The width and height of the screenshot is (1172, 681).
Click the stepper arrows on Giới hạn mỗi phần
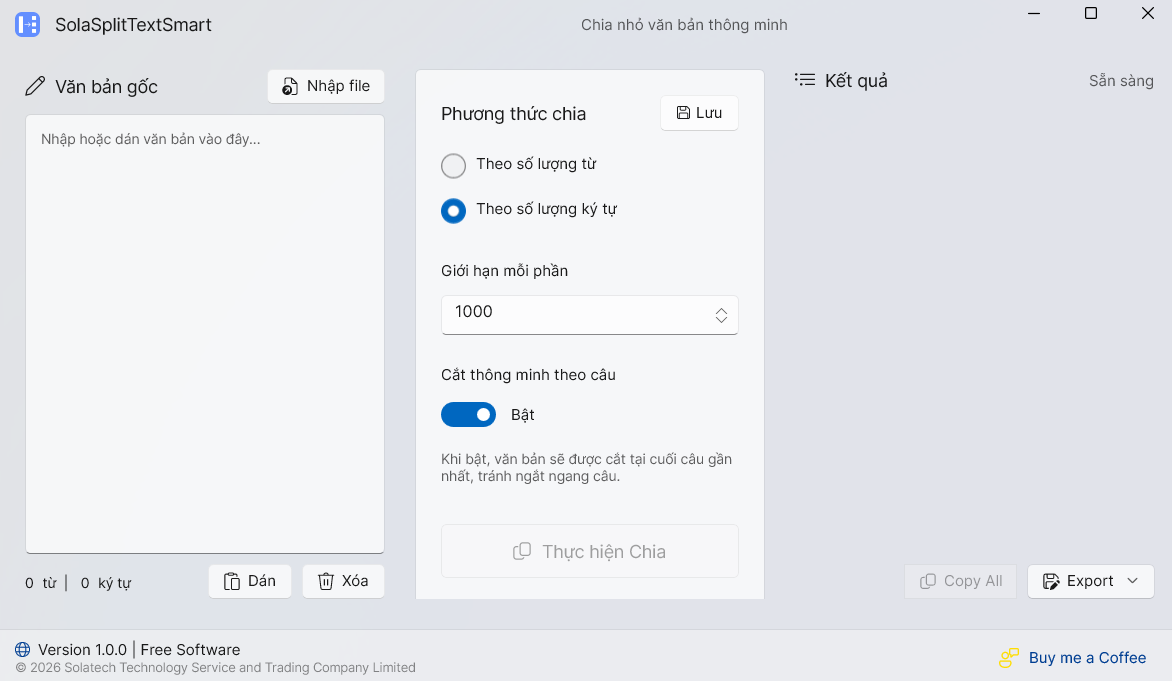pyautogui.click(x=721, y=313)
